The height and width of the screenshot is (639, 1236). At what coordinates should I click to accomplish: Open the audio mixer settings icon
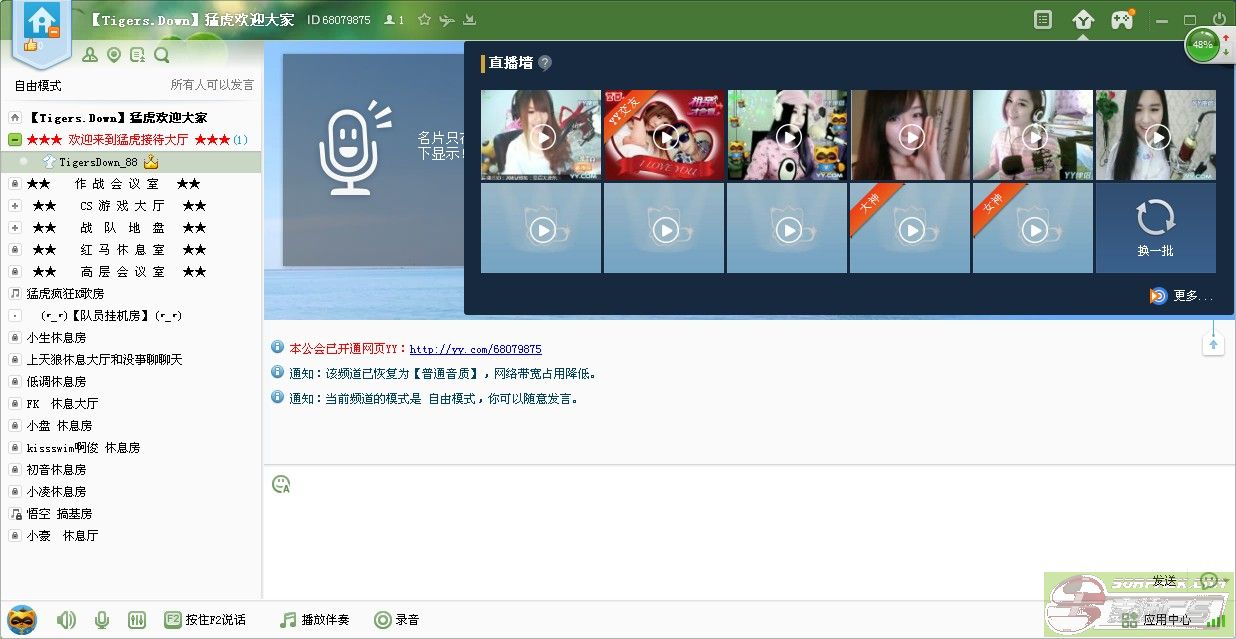(137, 620)
